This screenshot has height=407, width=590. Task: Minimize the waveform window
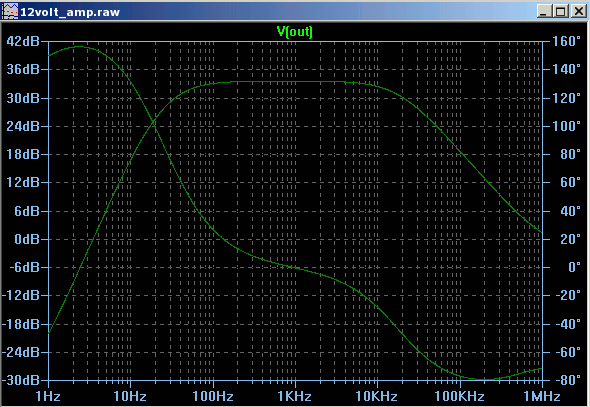pyautogui.click(x=543, y=11)
